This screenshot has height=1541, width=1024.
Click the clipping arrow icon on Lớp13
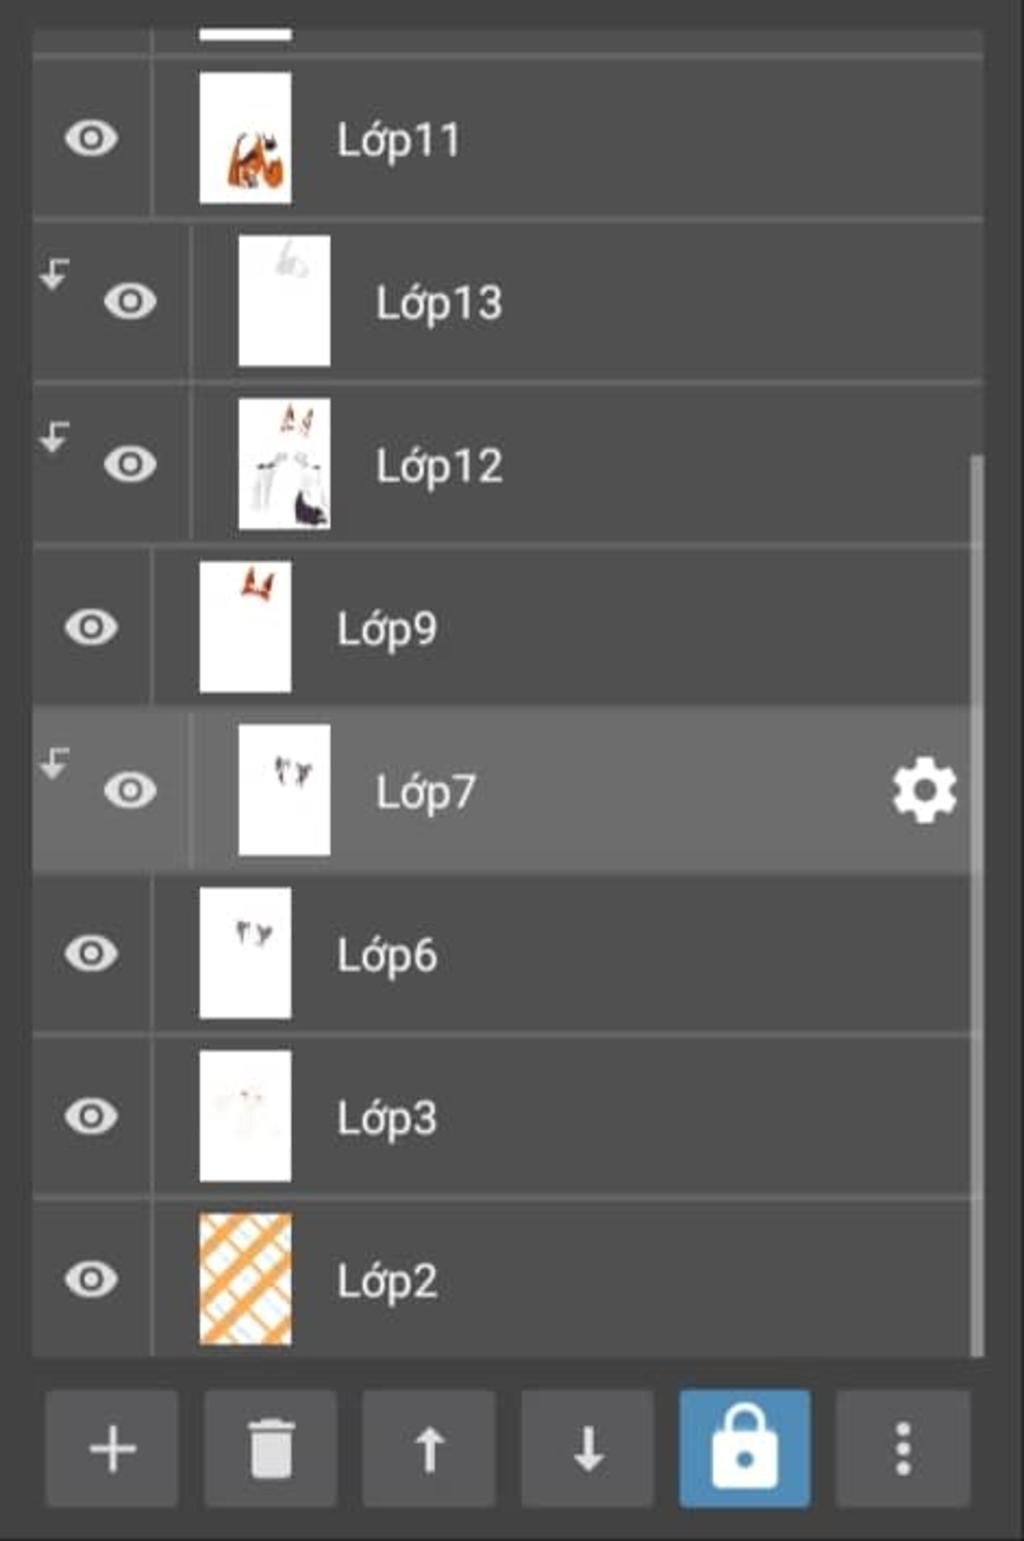[55, 273]
